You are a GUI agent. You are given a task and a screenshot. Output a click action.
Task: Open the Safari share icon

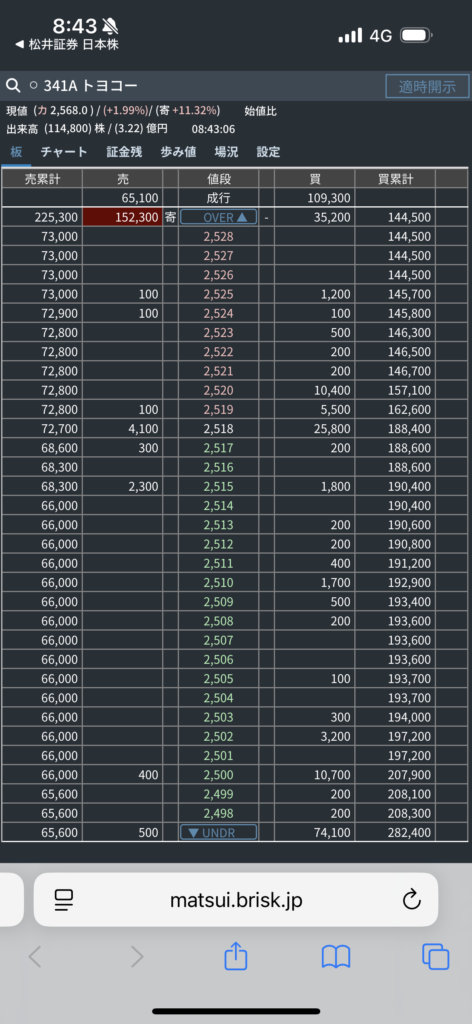pos(236,957)
